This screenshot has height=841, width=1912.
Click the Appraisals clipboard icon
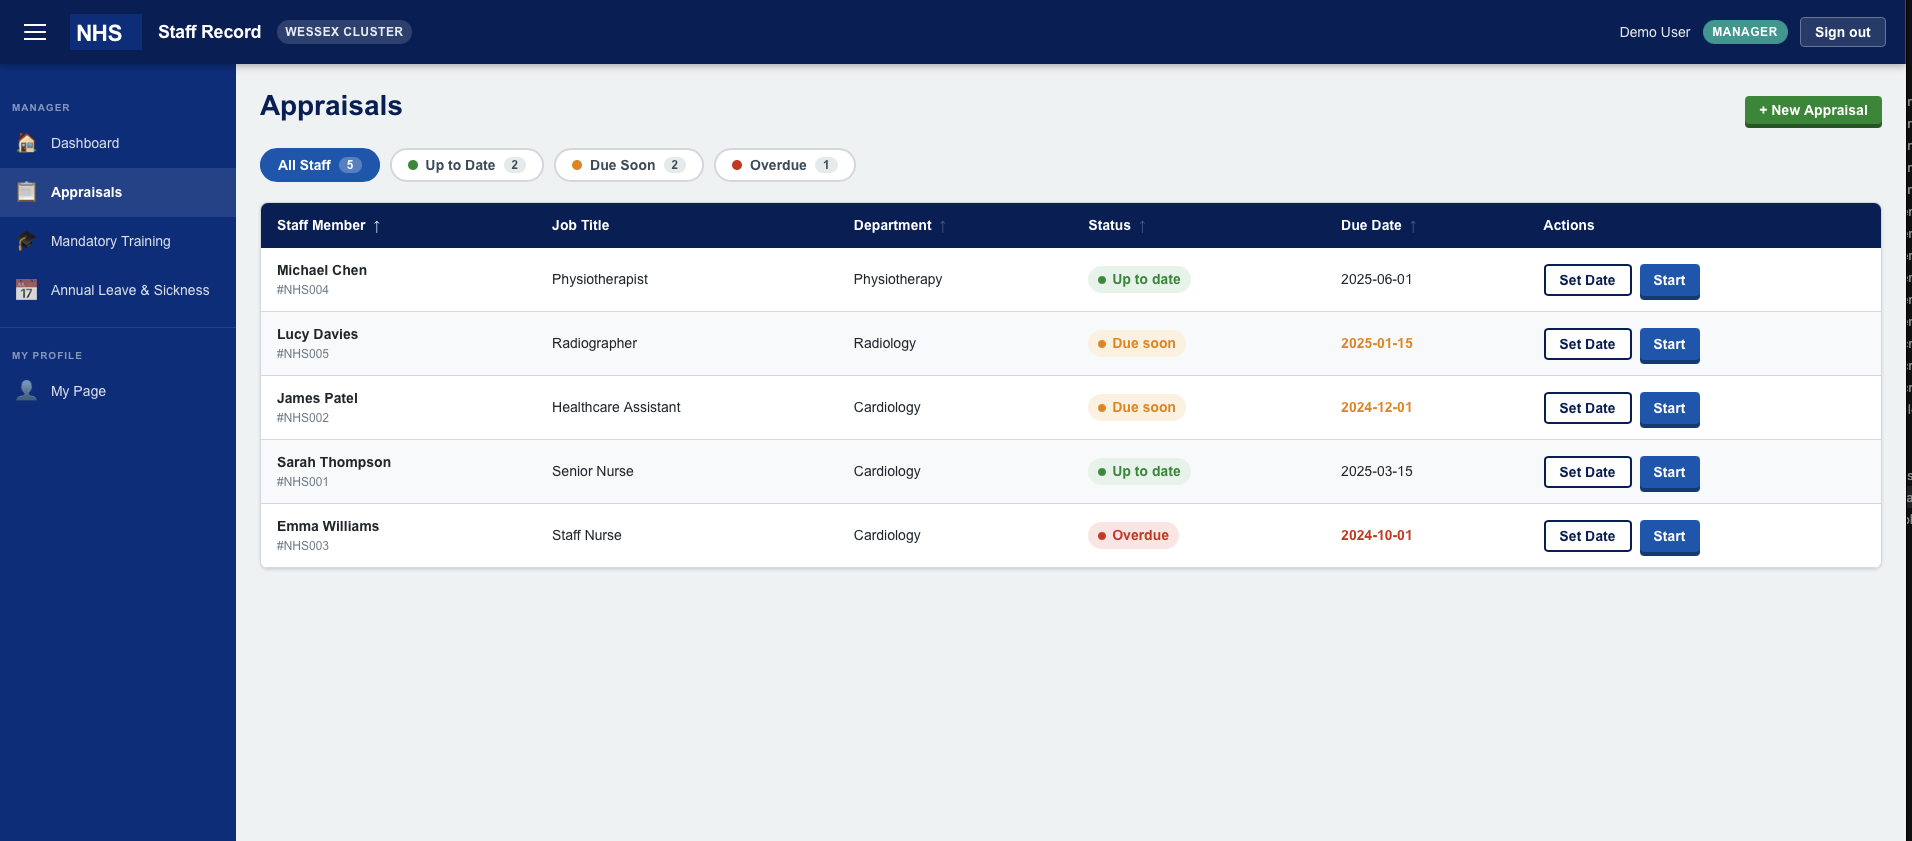(x=27, y=192)
